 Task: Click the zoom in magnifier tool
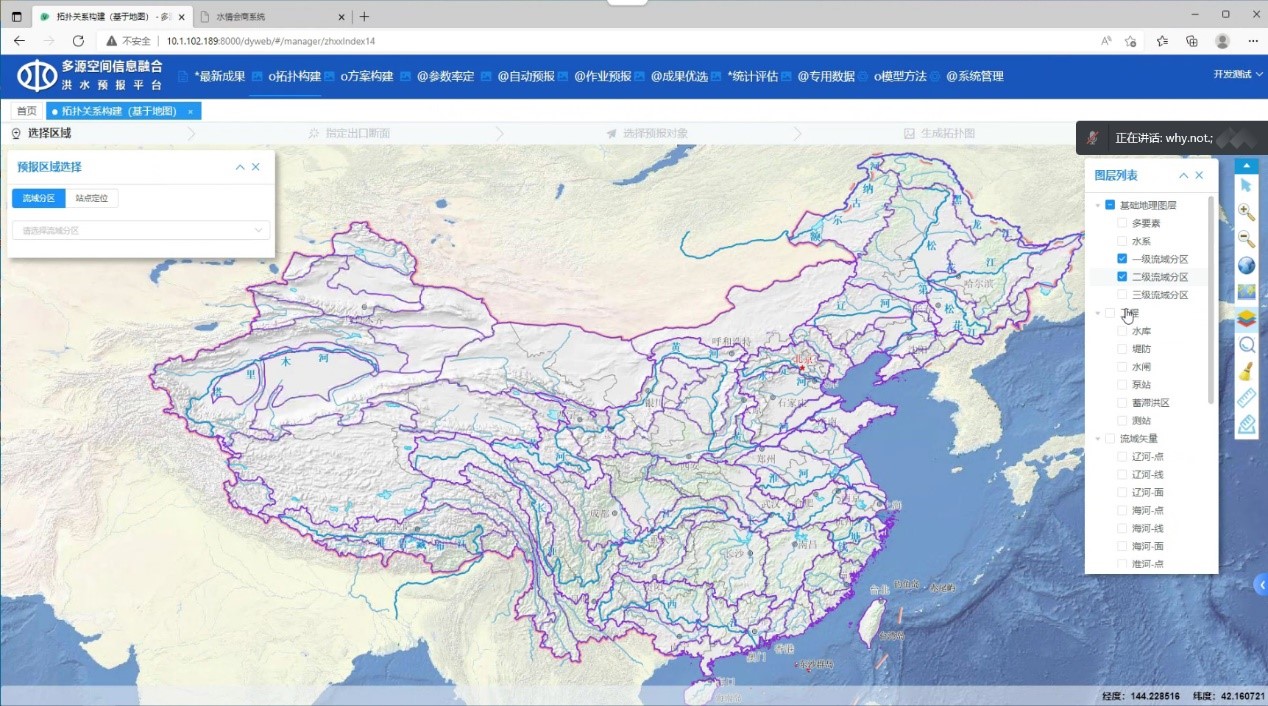(x=1246, y=212)
